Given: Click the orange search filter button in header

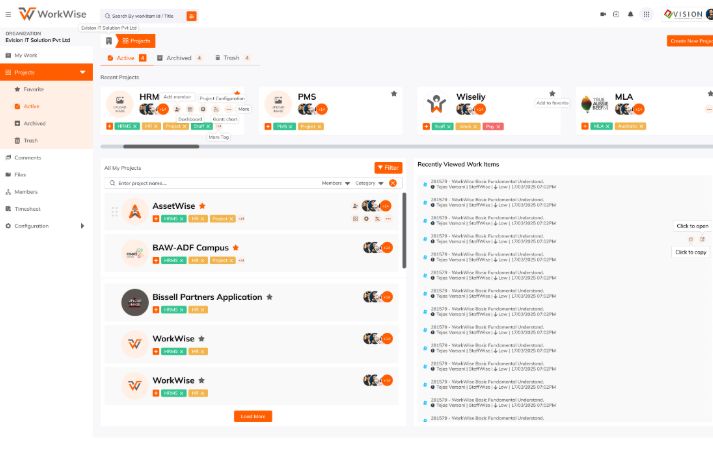Looking at the screenshot, I should point(191,16).
